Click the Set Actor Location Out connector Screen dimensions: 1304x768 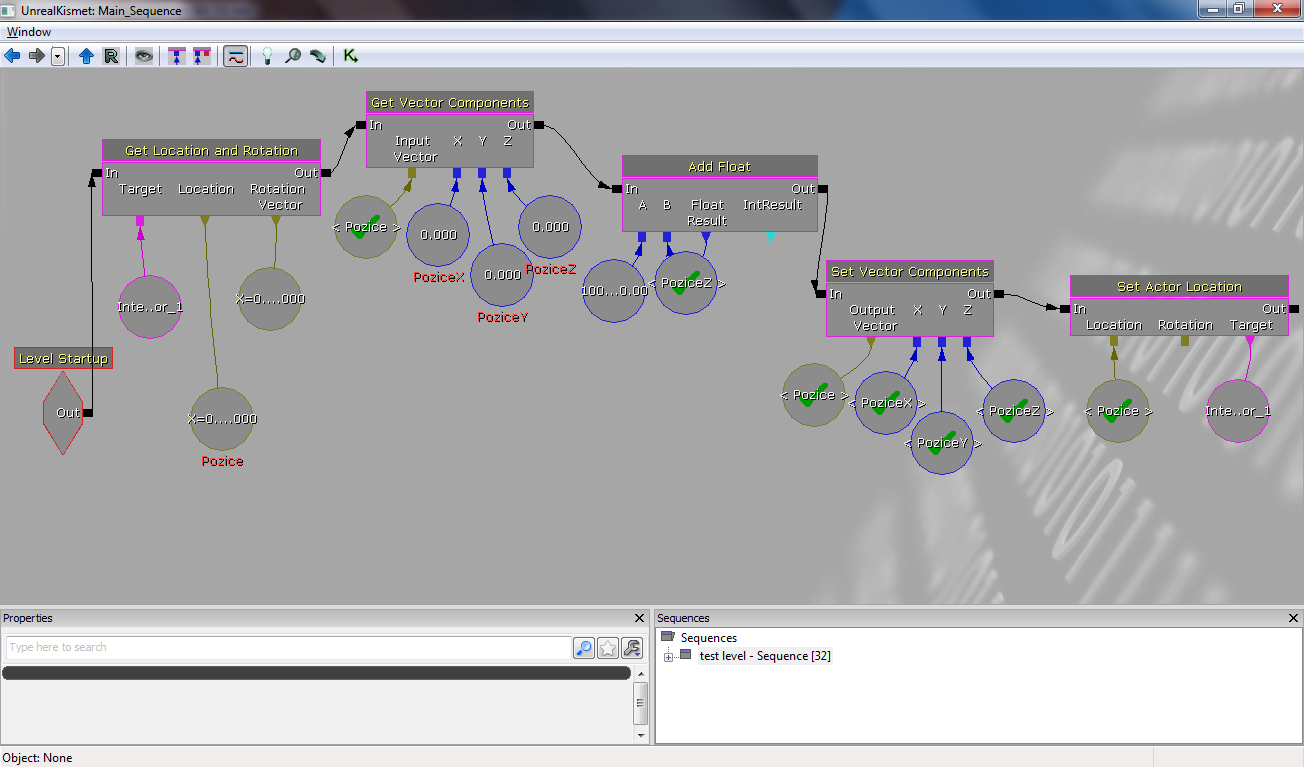pyautogui.click(x=1294, y=308)
